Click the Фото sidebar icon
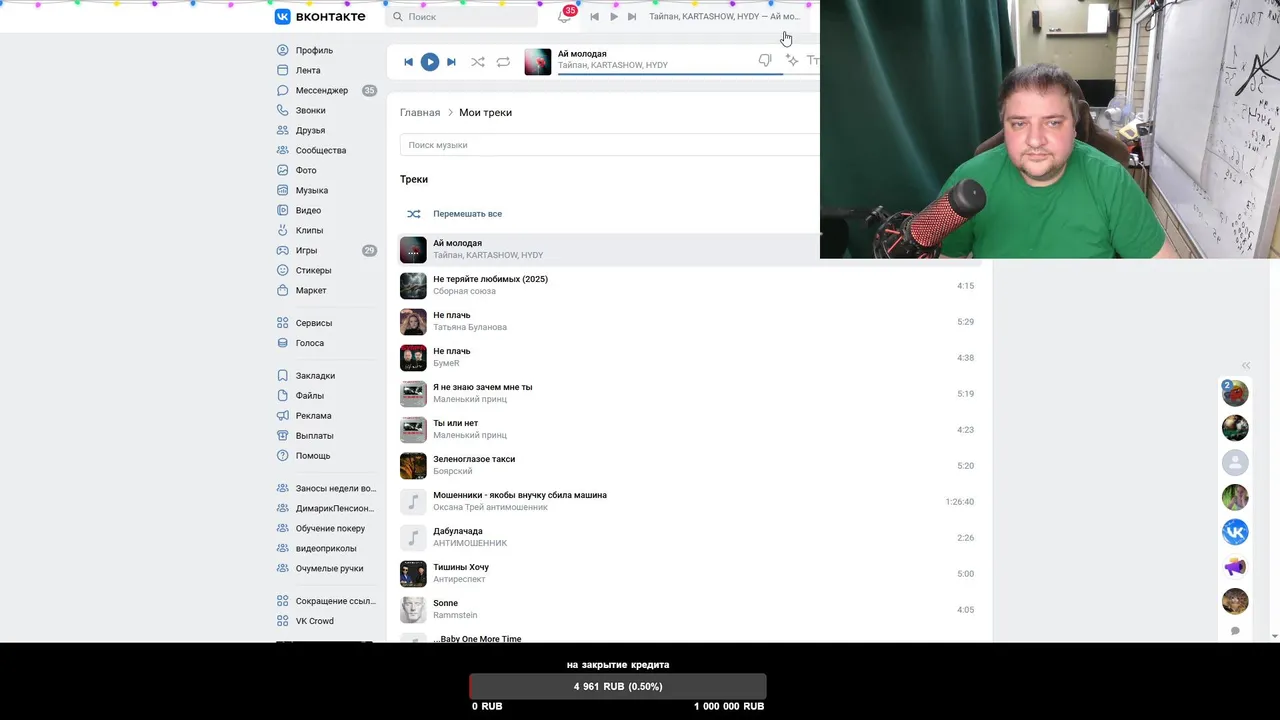 point(283,170)
